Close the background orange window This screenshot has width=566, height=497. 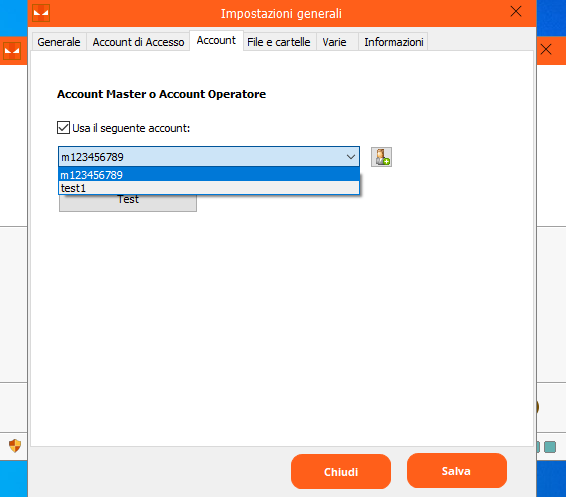coord(546,49)
